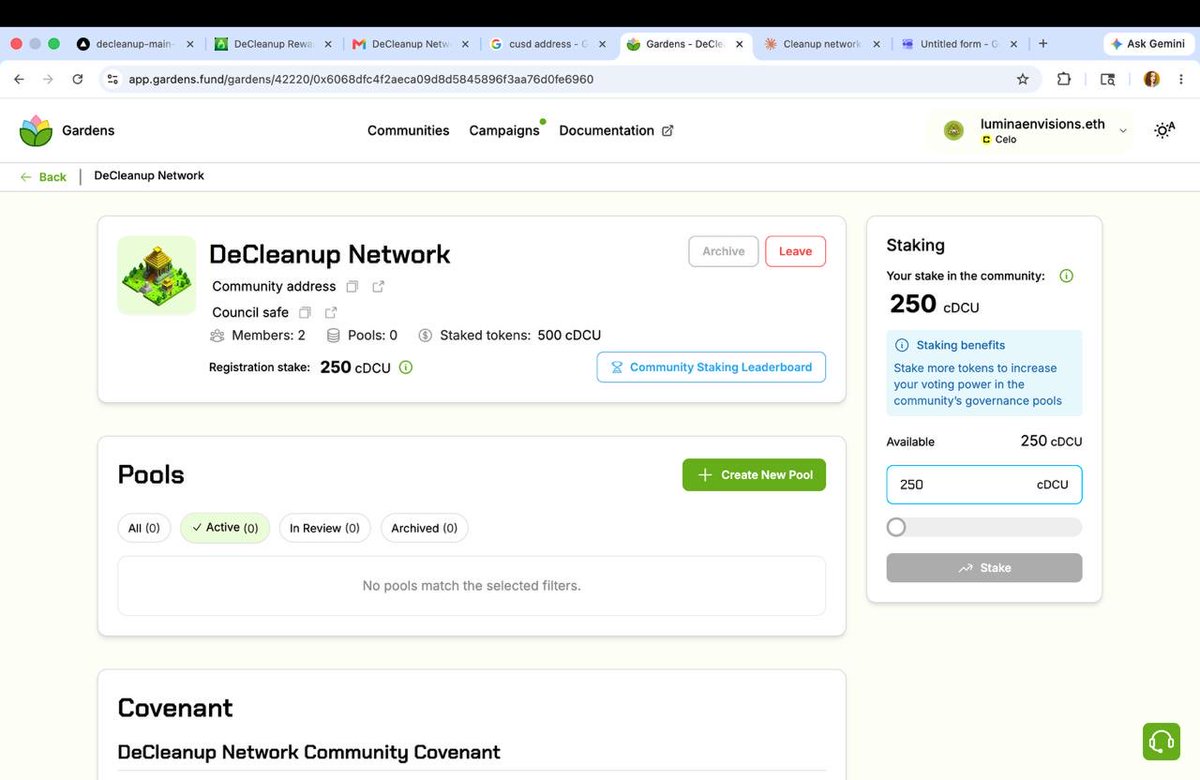Open the Campaigns menu

click(x=504, y=131)
